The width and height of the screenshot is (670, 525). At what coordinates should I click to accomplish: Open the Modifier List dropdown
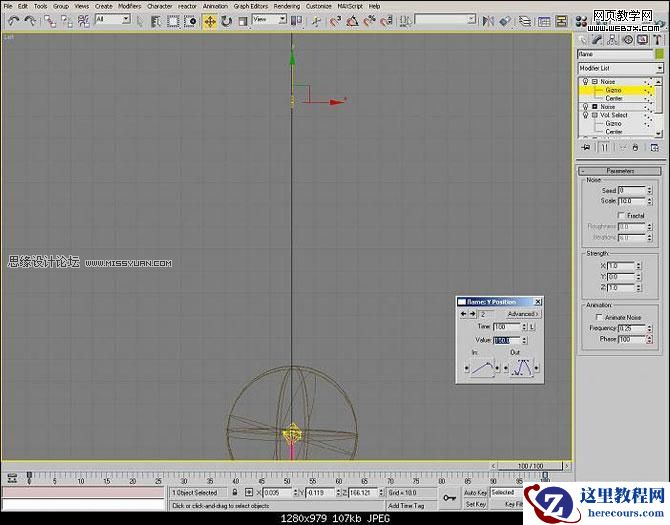[x=620, y=68]
